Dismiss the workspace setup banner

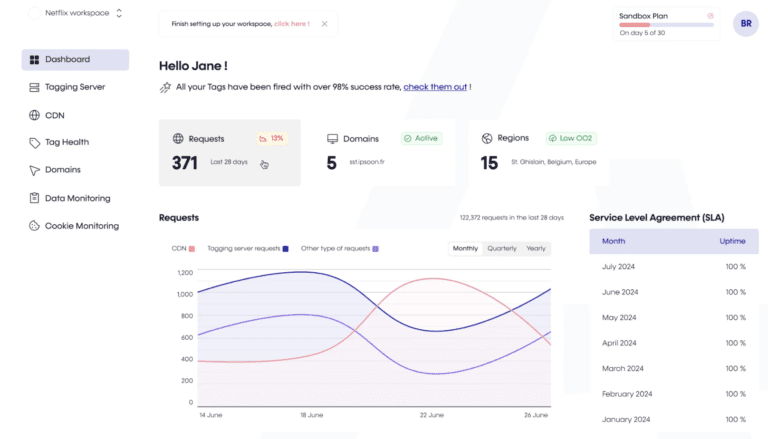click(324, 23)
